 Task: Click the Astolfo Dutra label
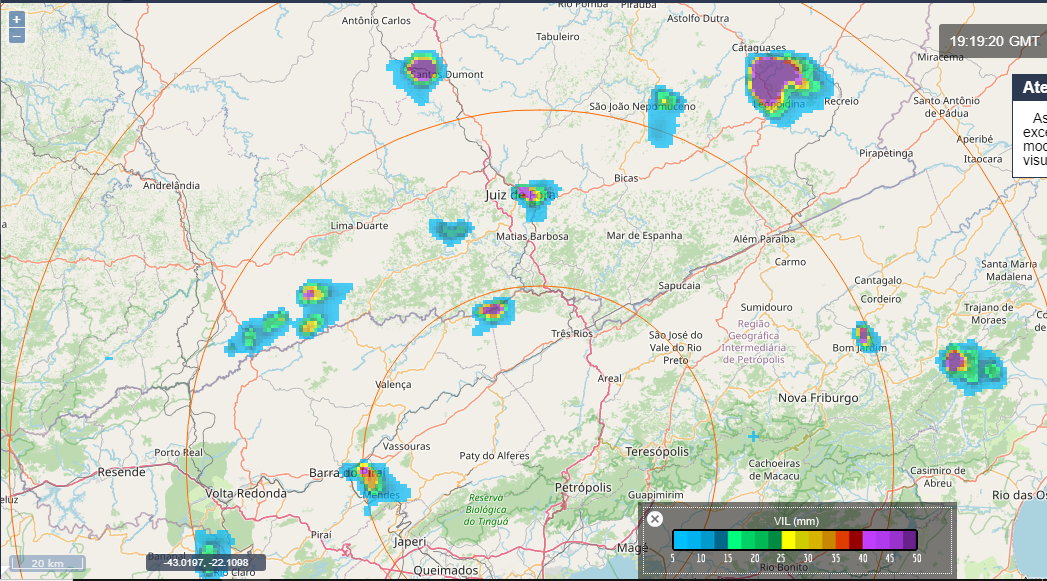click(698, 18)
